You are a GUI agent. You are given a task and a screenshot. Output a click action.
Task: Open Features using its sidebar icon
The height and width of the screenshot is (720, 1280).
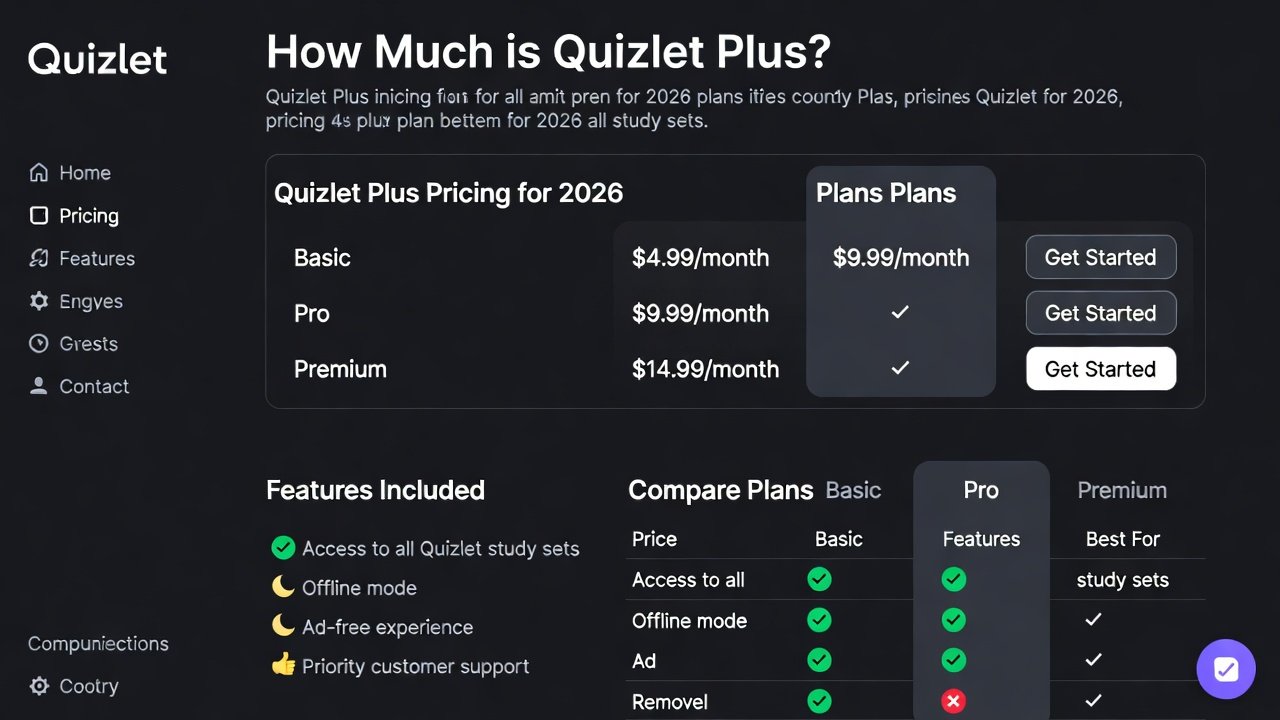[x=38, y=258]
